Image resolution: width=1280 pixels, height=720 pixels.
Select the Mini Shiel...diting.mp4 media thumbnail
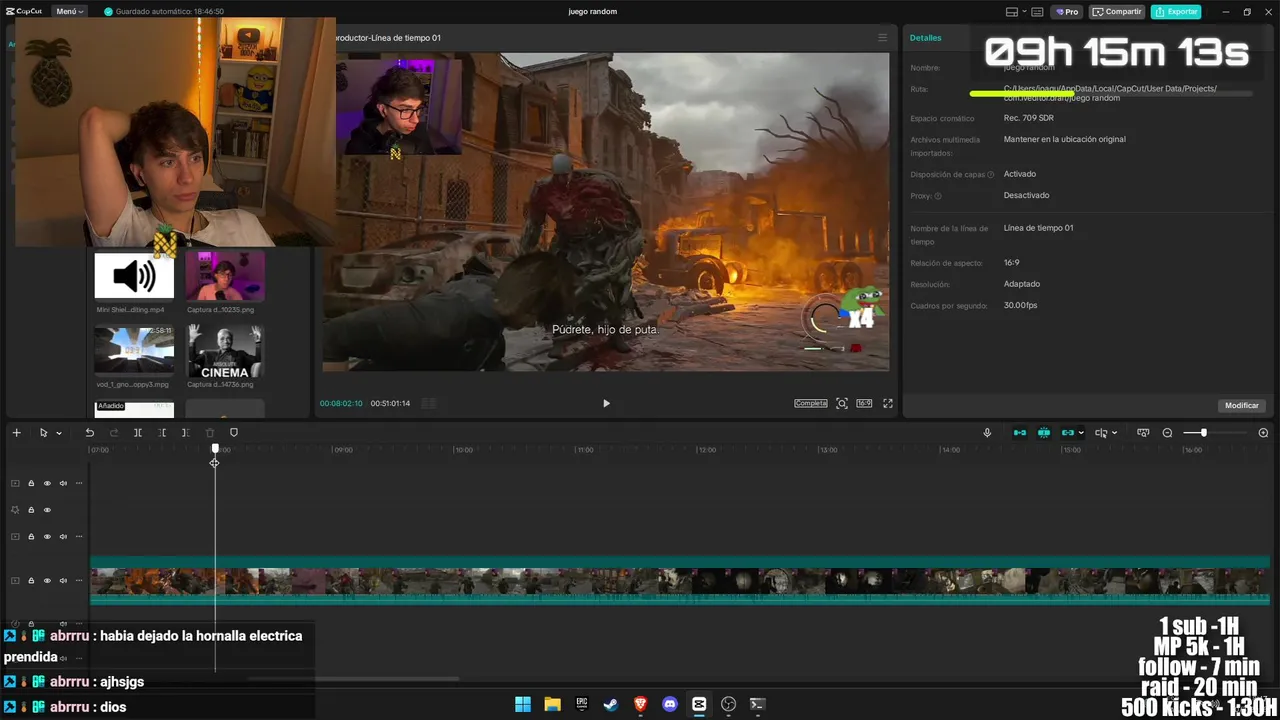tap(134, 276)
